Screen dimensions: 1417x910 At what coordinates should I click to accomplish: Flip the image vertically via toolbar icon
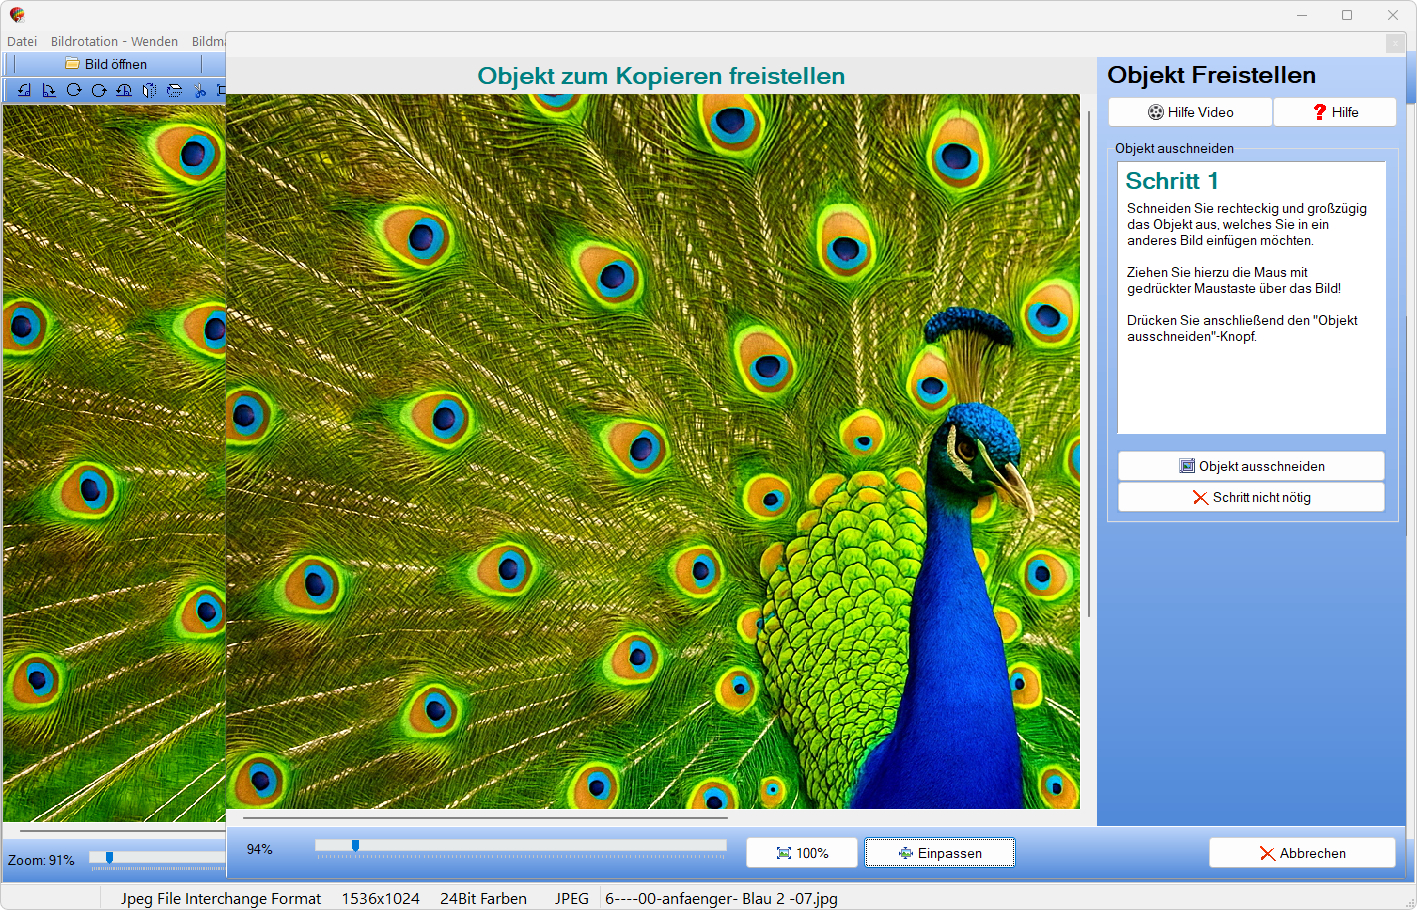coord(174,90)
